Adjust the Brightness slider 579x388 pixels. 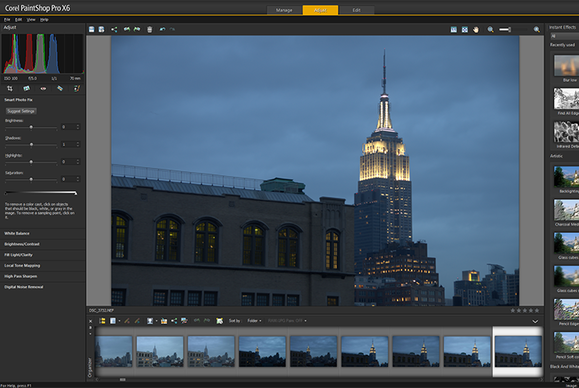pyautogui.click(x=31, y=127)
